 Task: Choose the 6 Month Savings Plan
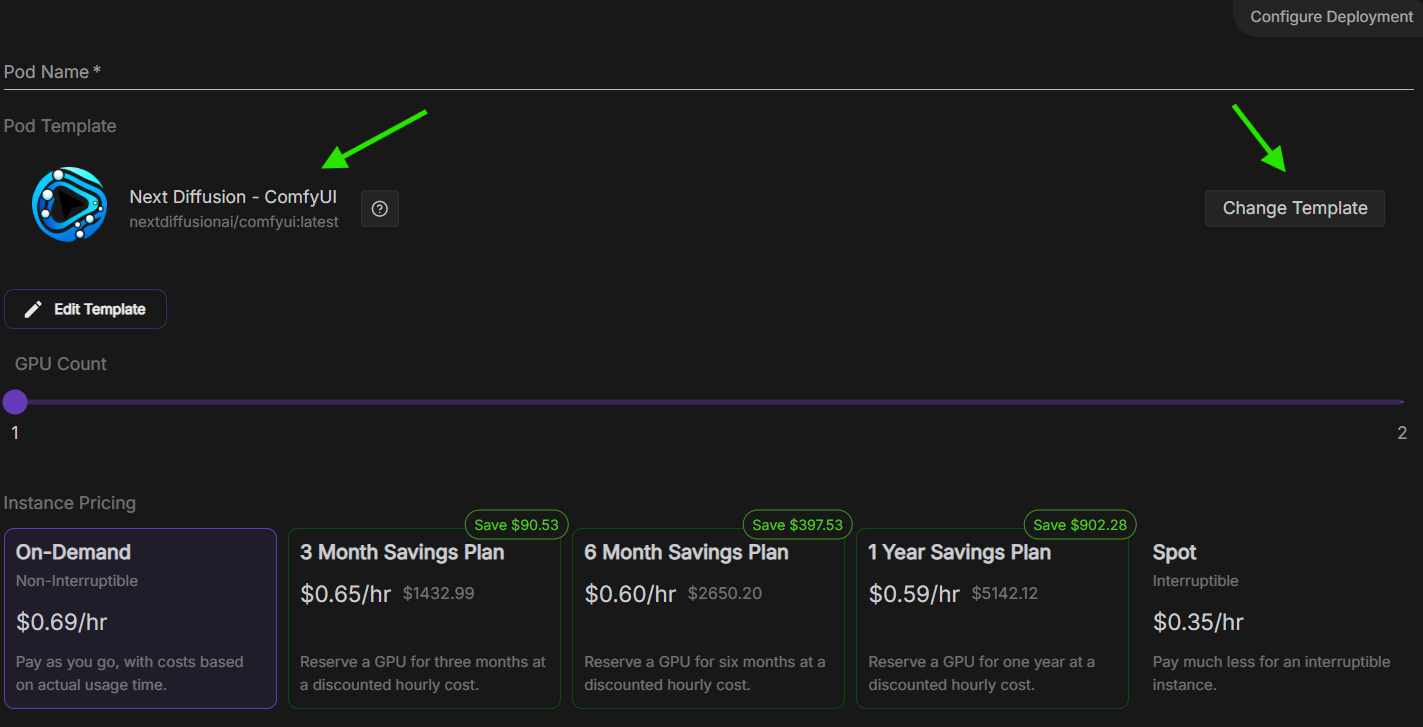(708, 618)
